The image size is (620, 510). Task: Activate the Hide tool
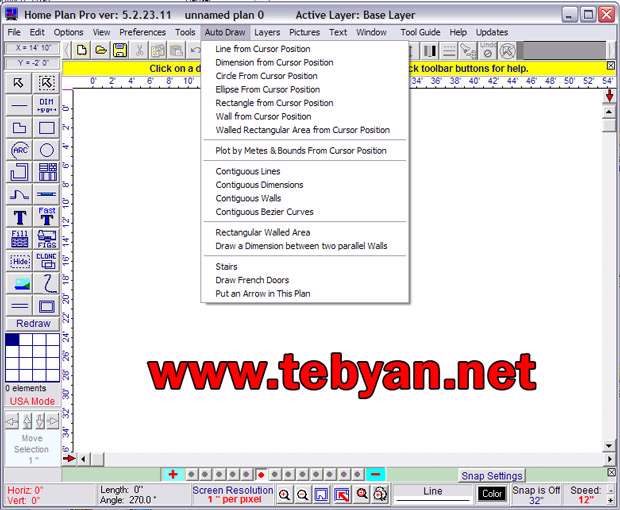click(19, 261)
